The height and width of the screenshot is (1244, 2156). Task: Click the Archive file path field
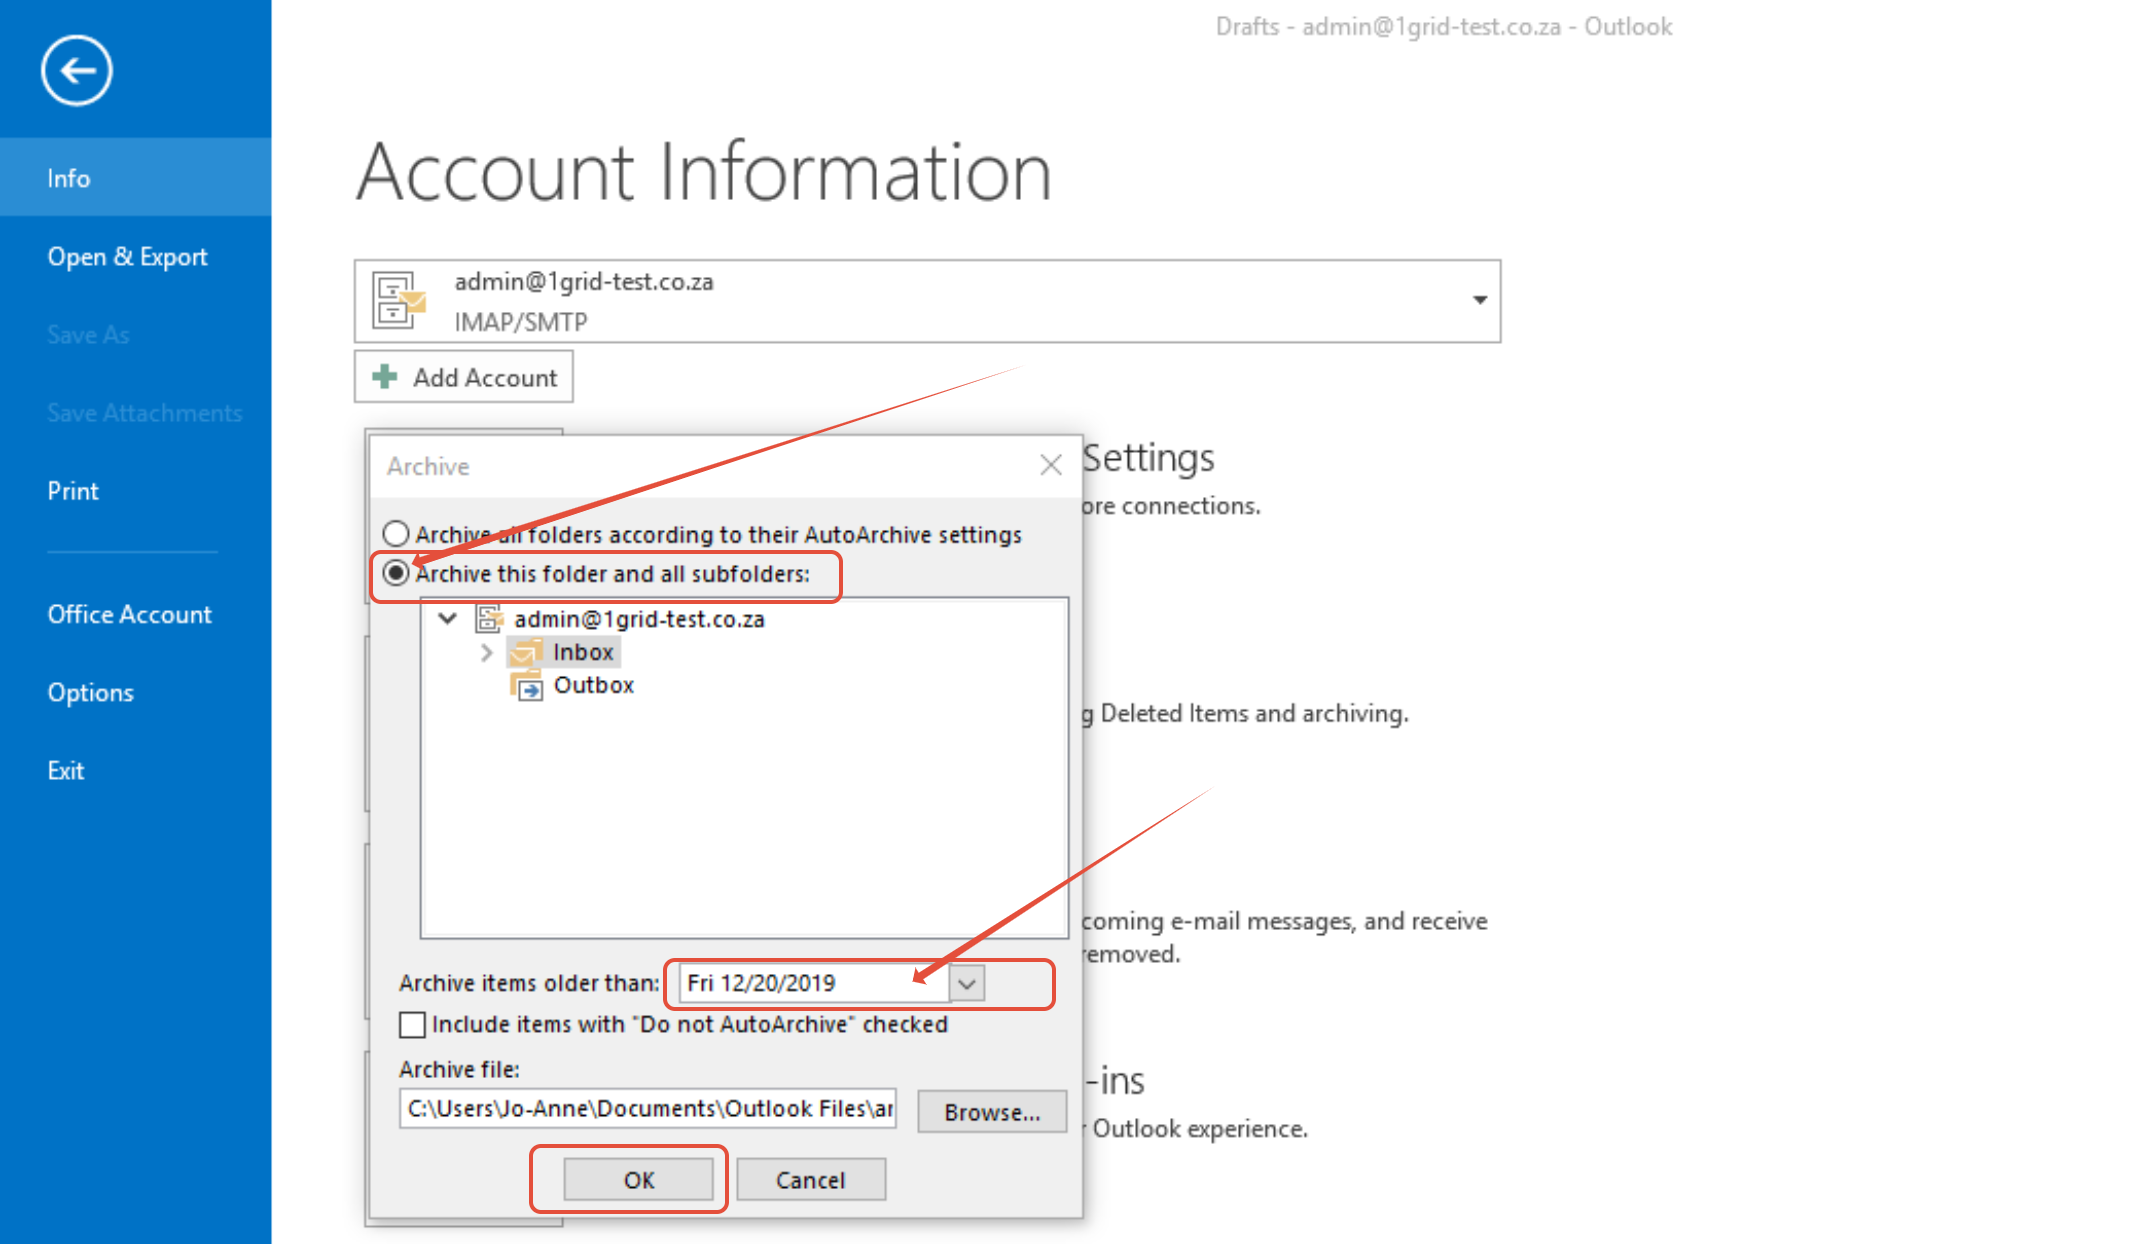coord(647,1109)
